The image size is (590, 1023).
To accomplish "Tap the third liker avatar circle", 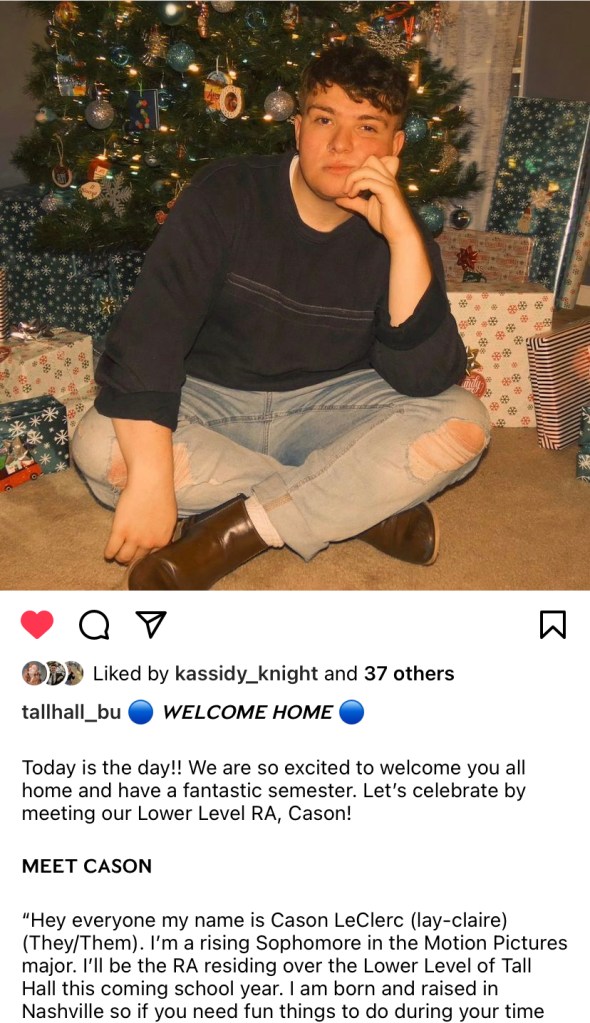I will tap(73, 673).
